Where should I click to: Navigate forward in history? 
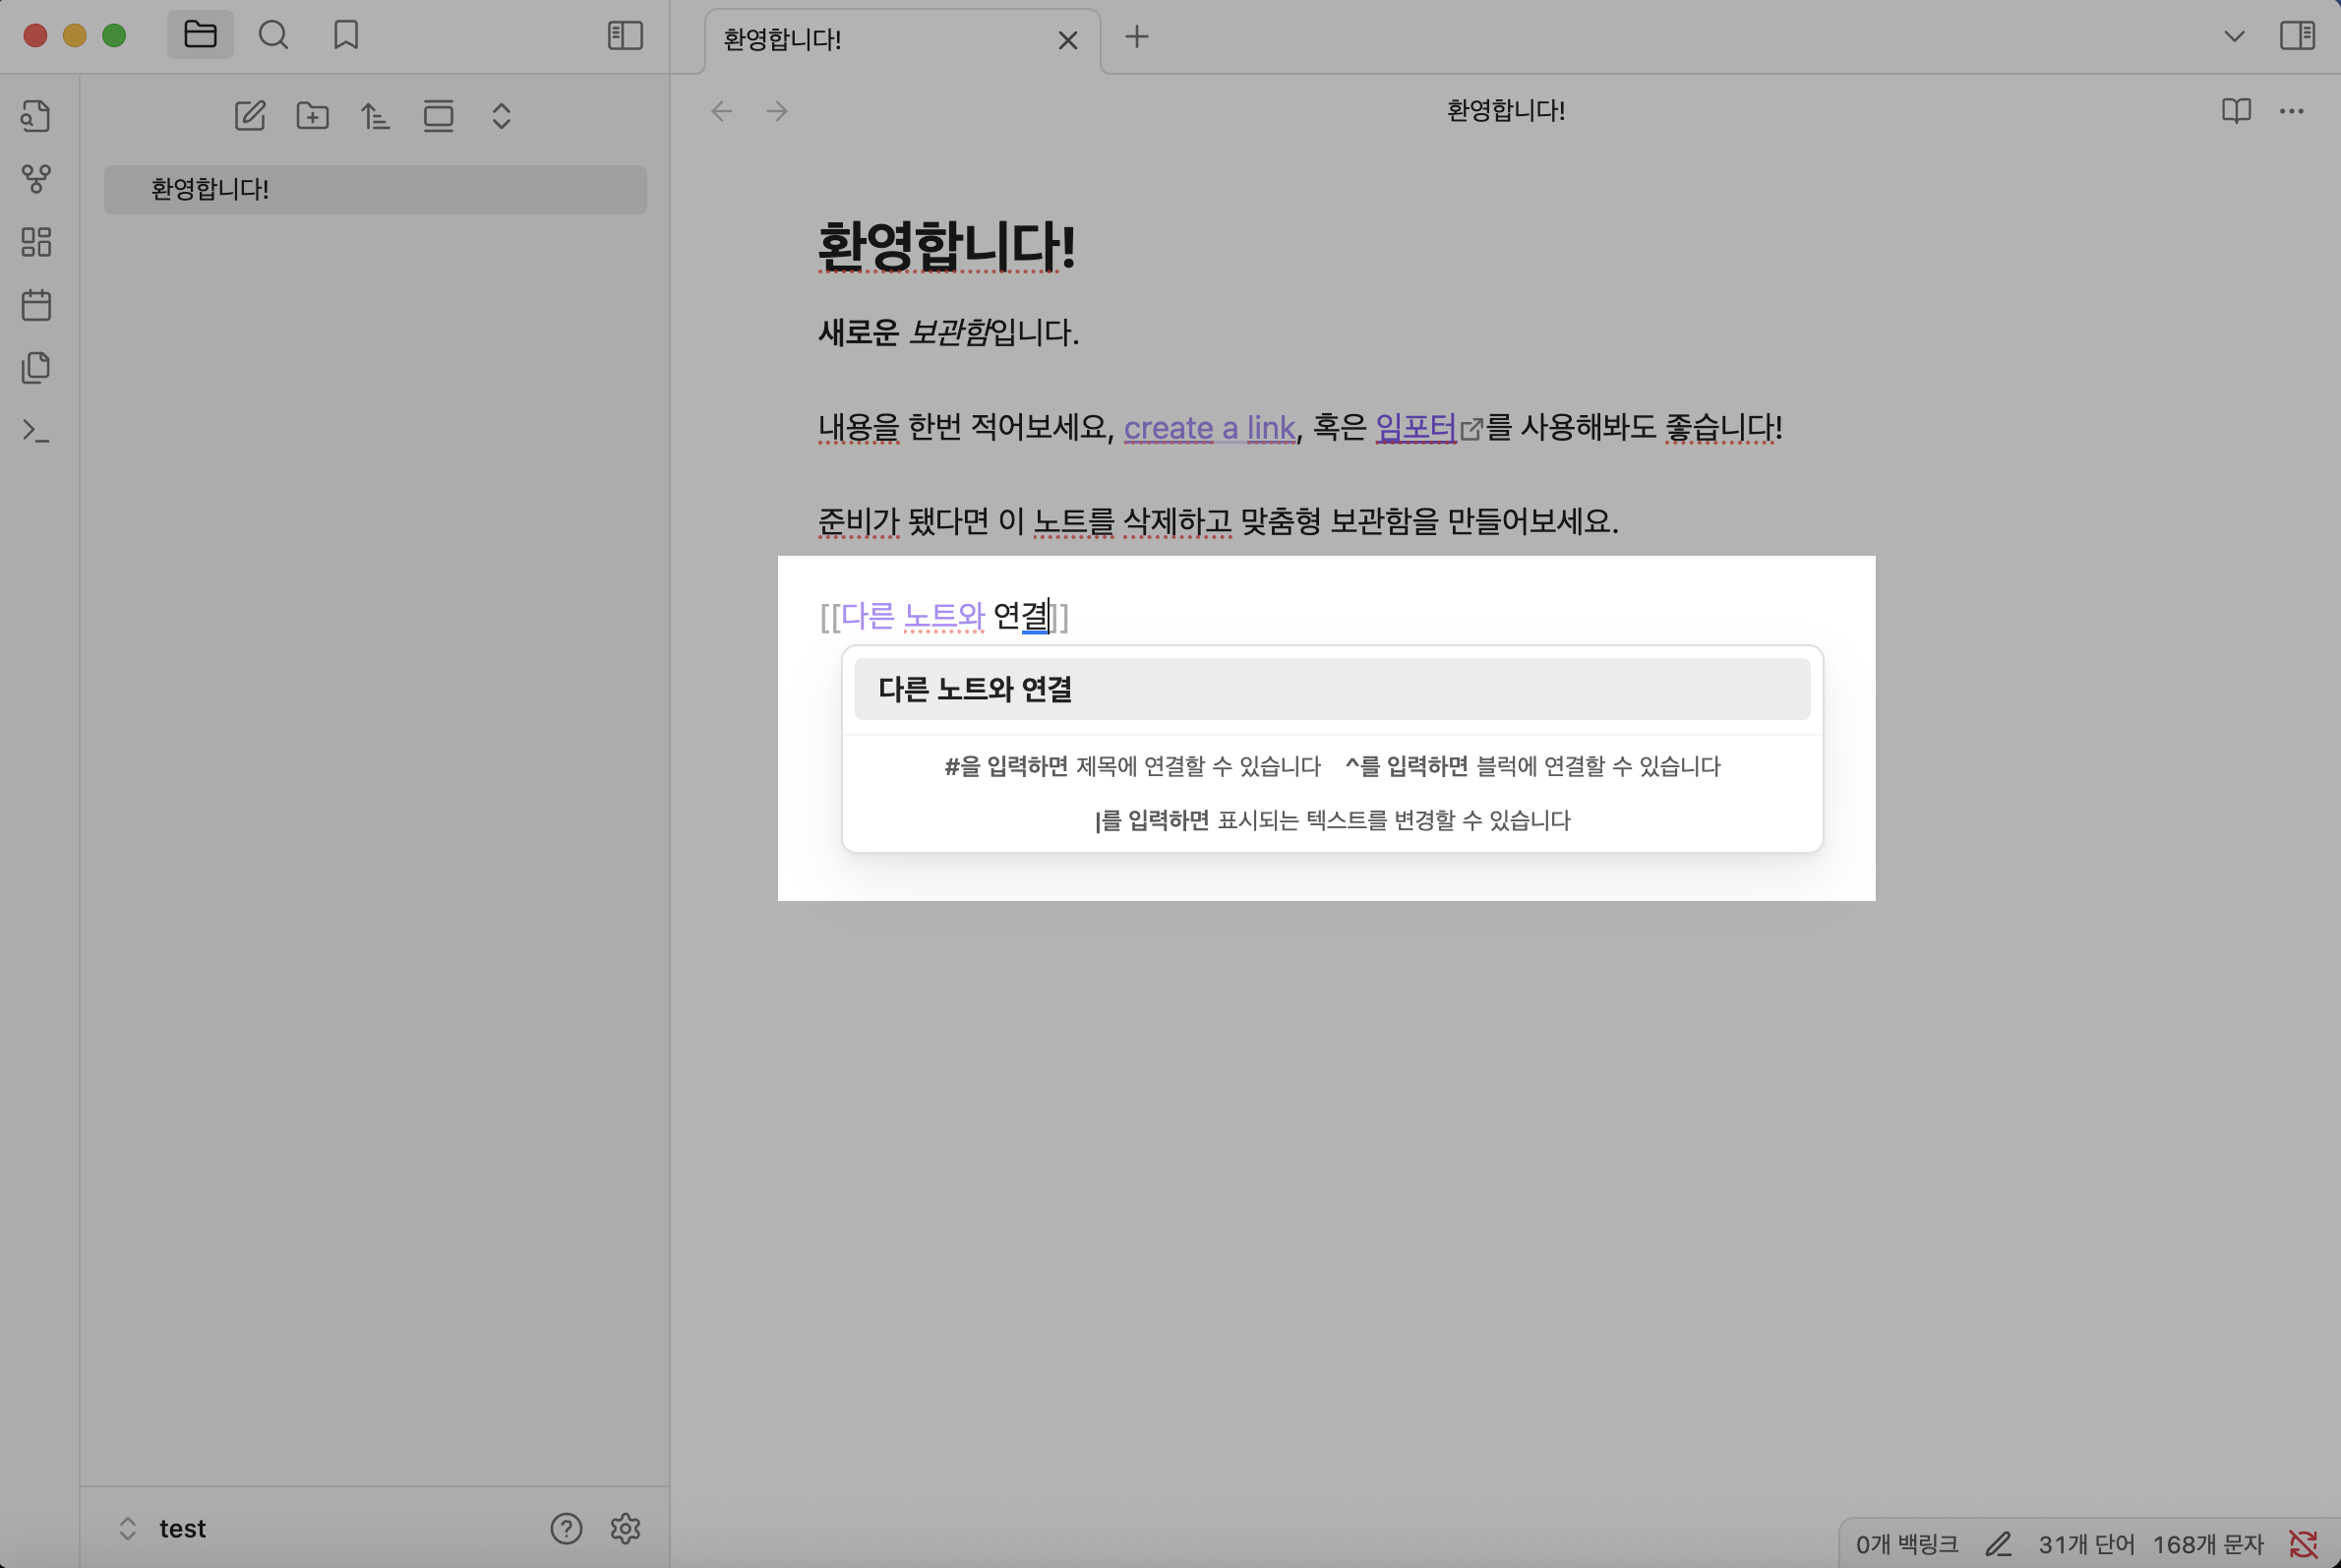777,111
